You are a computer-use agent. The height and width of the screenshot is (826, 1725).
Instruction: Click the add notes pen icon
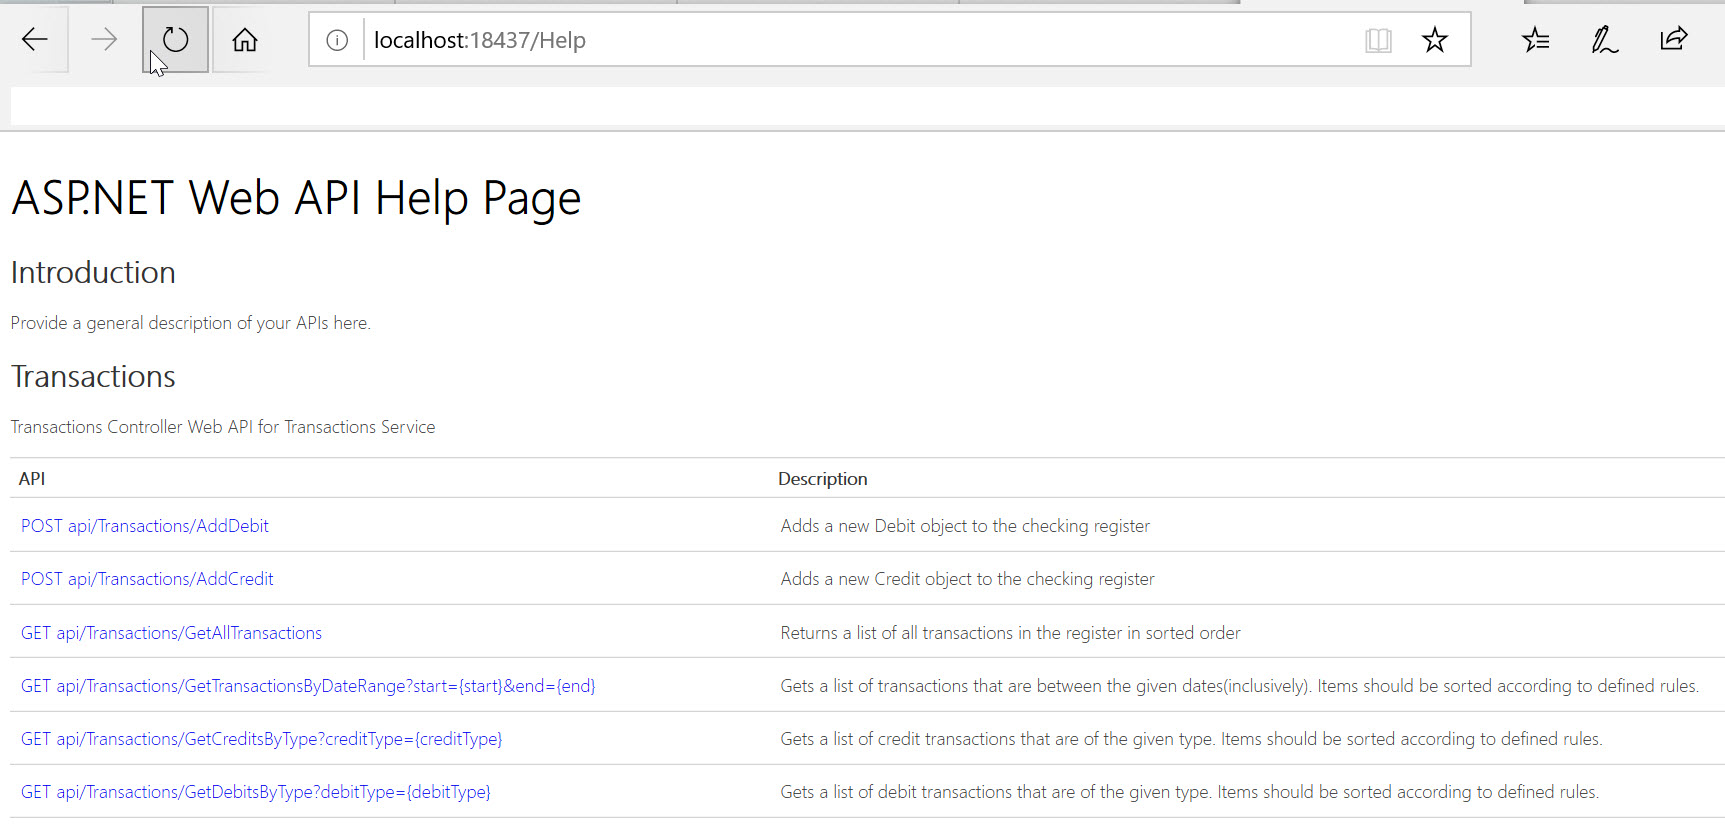point(1605,40)
